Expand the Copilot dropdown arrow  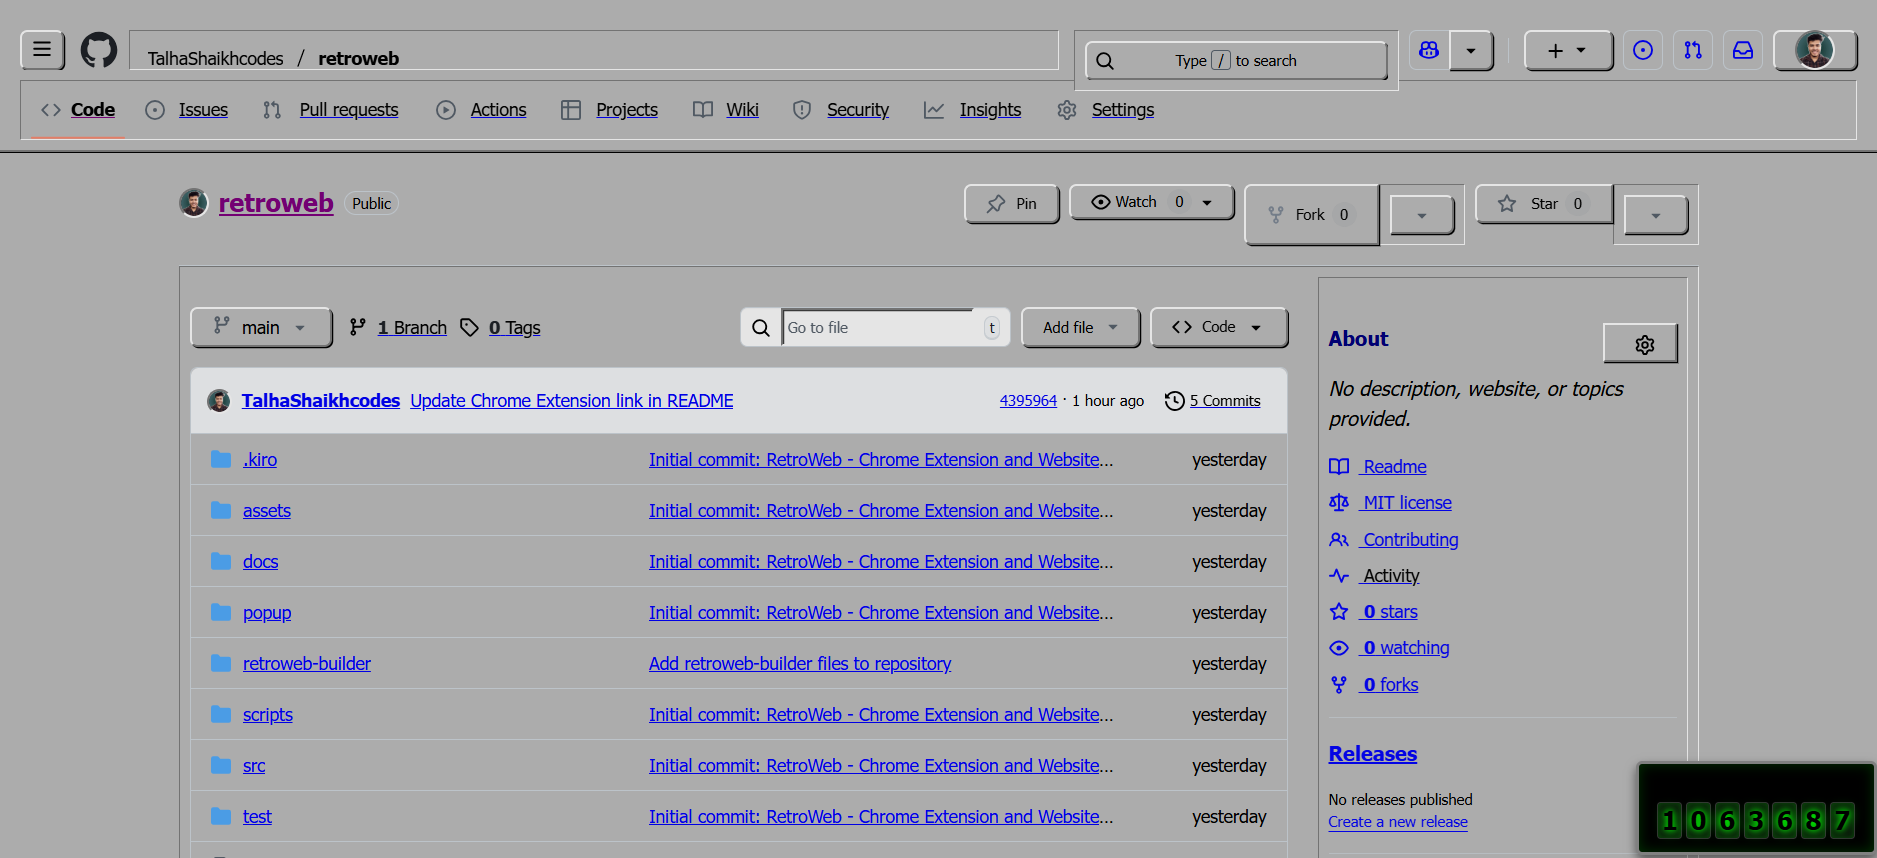point(1471,50)
